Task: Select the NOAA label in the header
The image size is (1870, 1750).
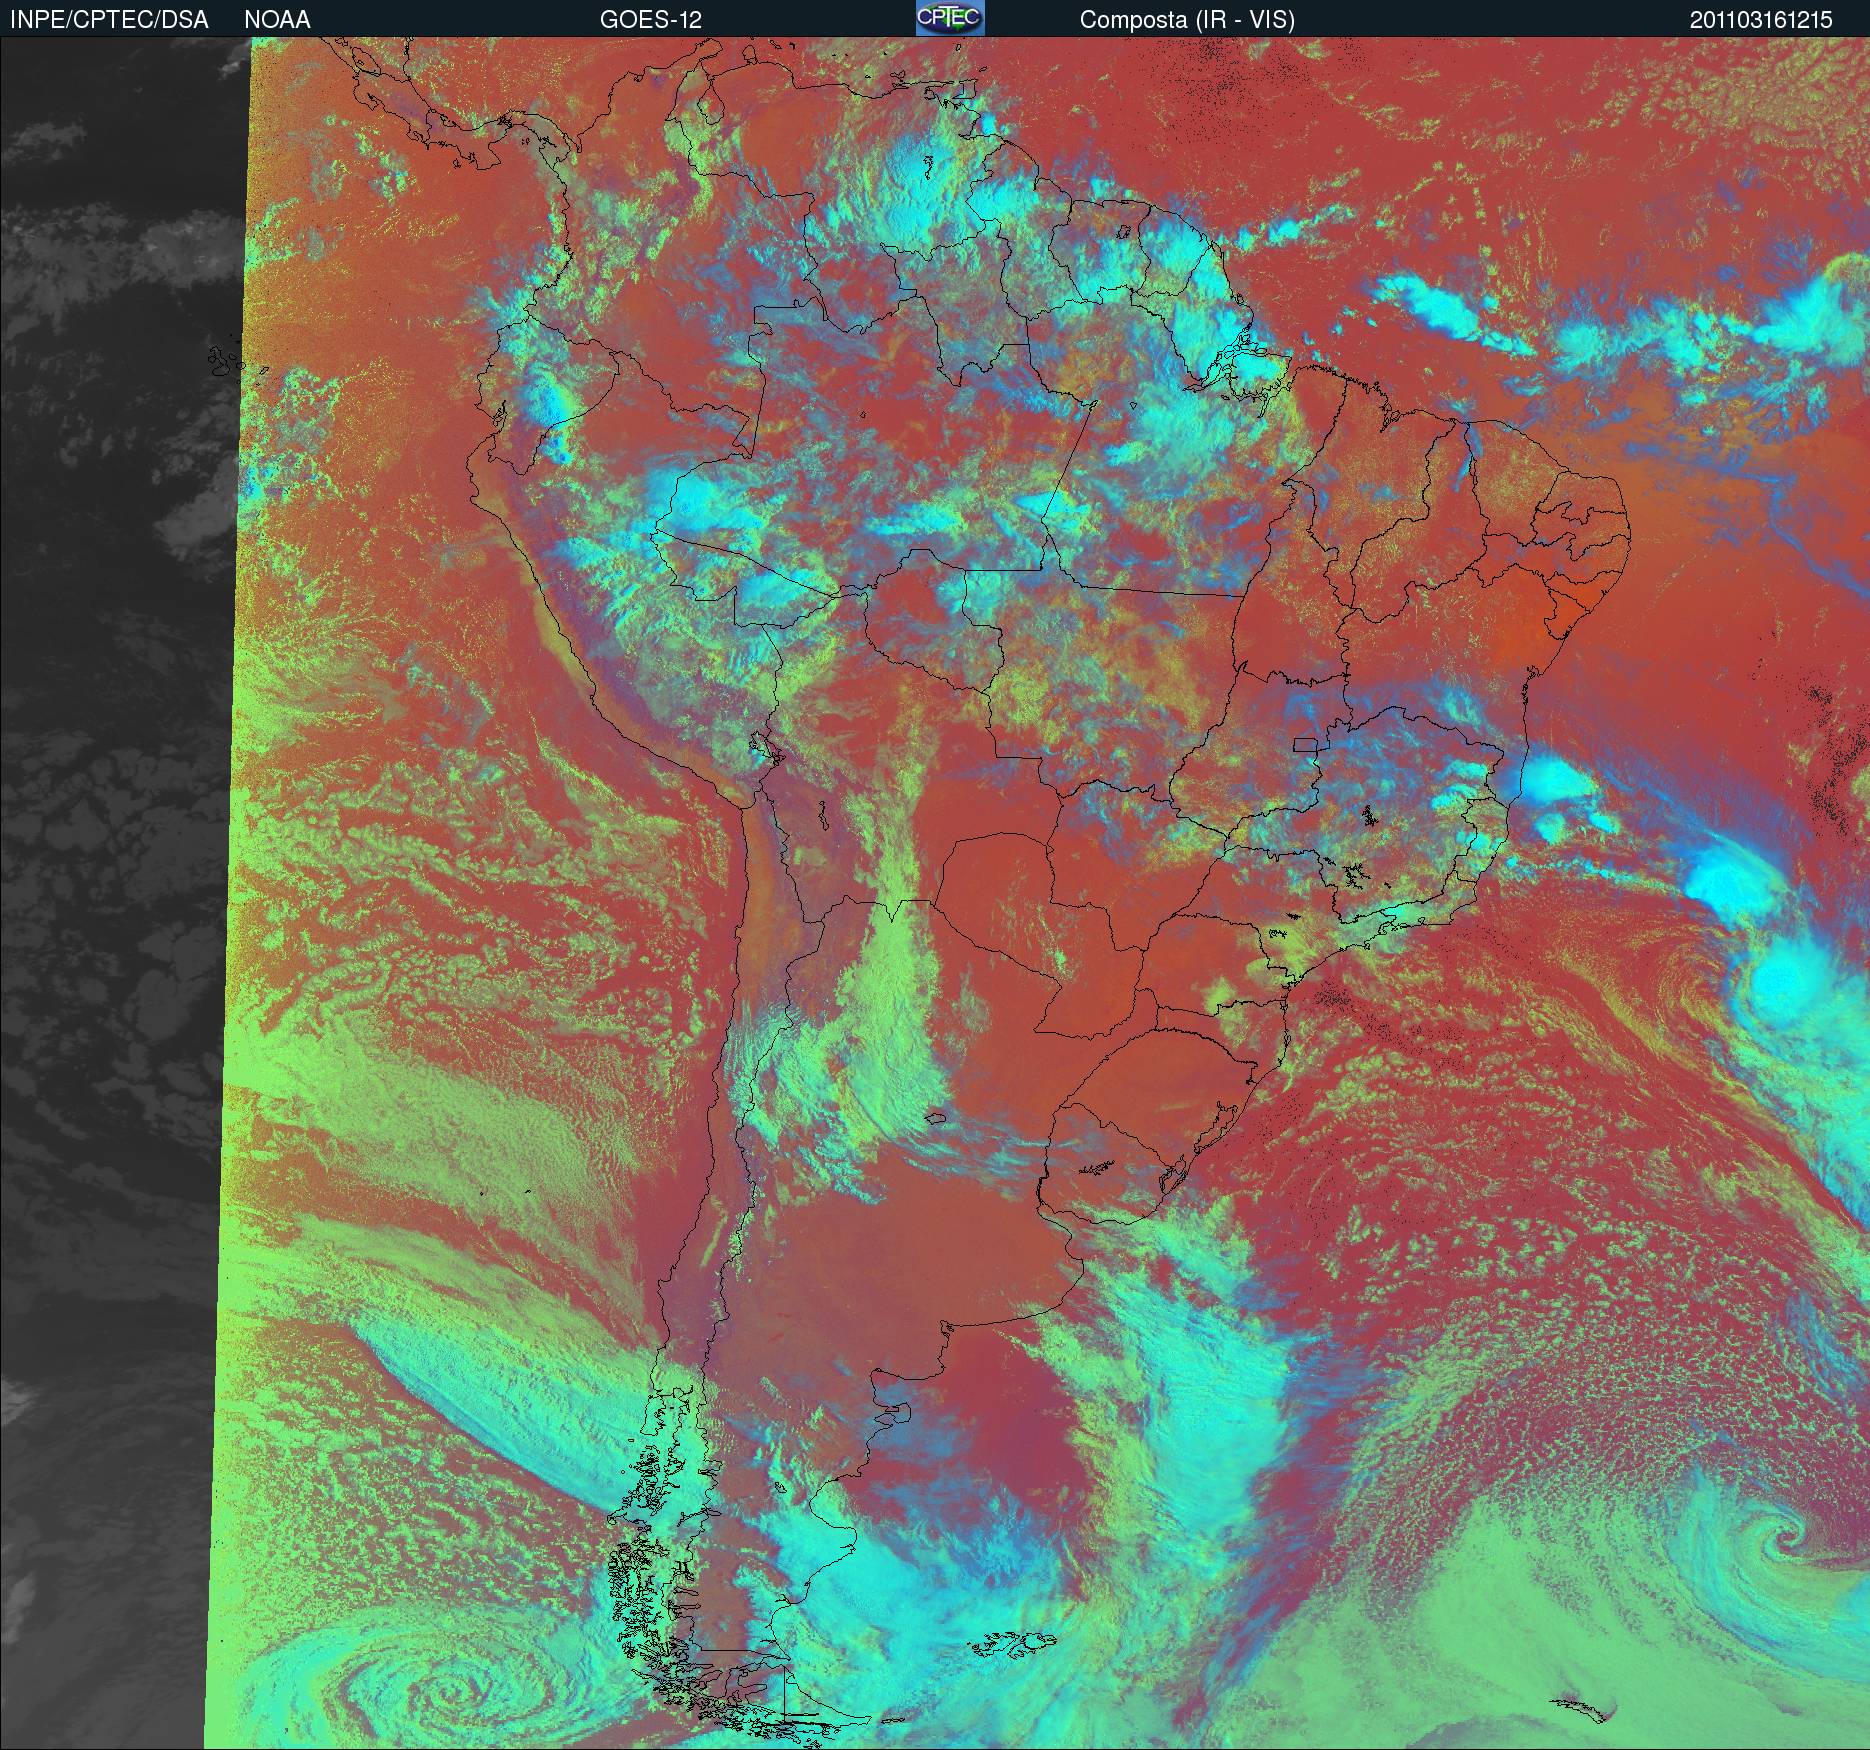Action: pos(277,20)
